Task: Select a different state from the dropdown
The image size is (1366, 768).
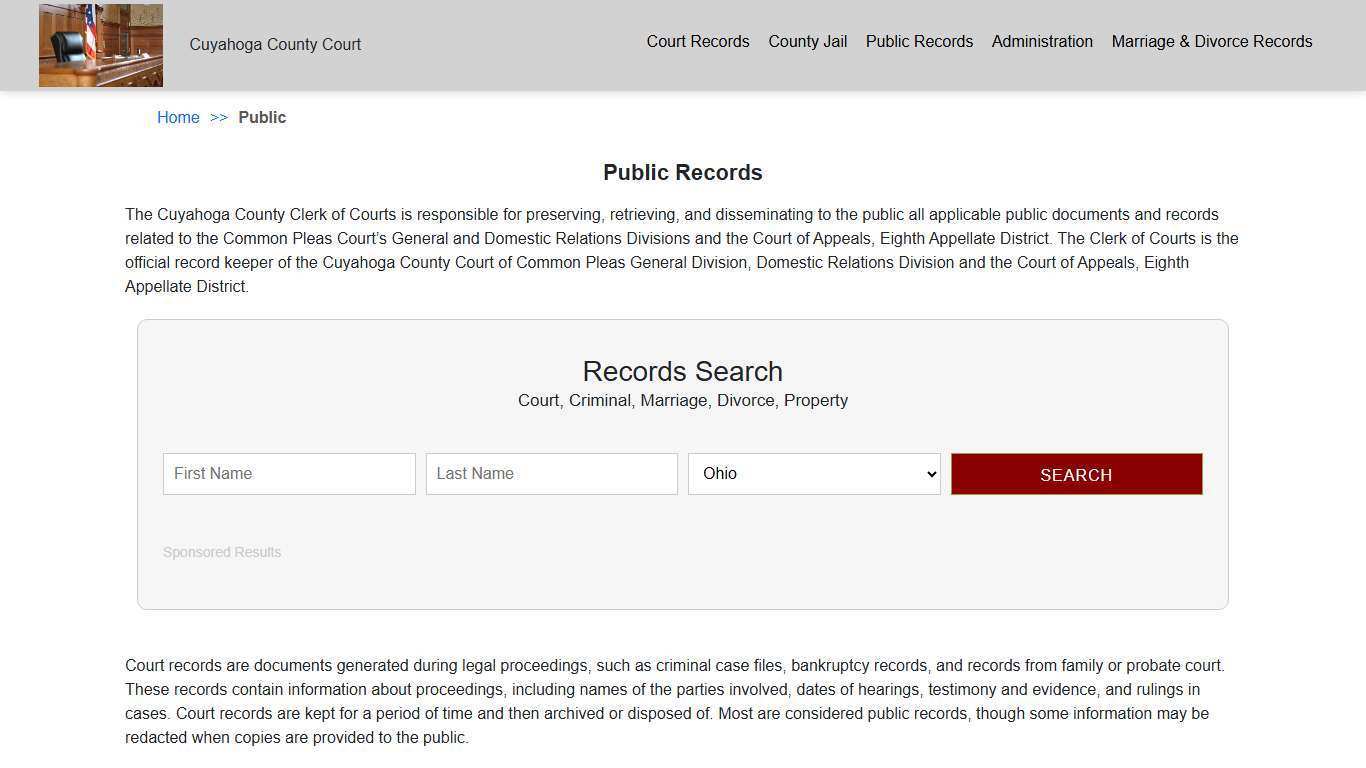Action: tap(813, 473)
